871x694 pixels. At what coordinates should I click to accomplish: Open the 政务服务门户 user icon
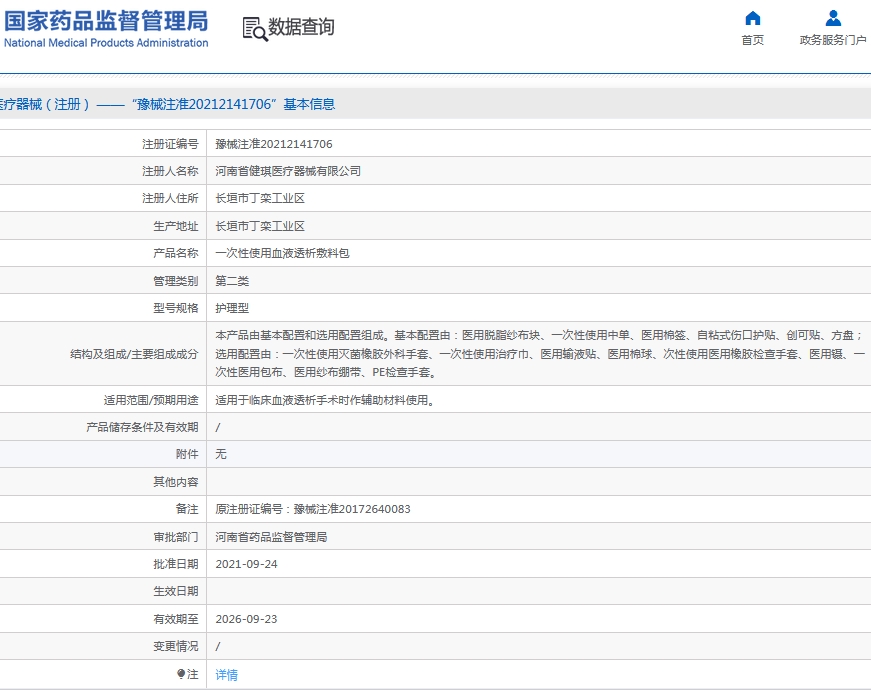click(x=833, y=18)
